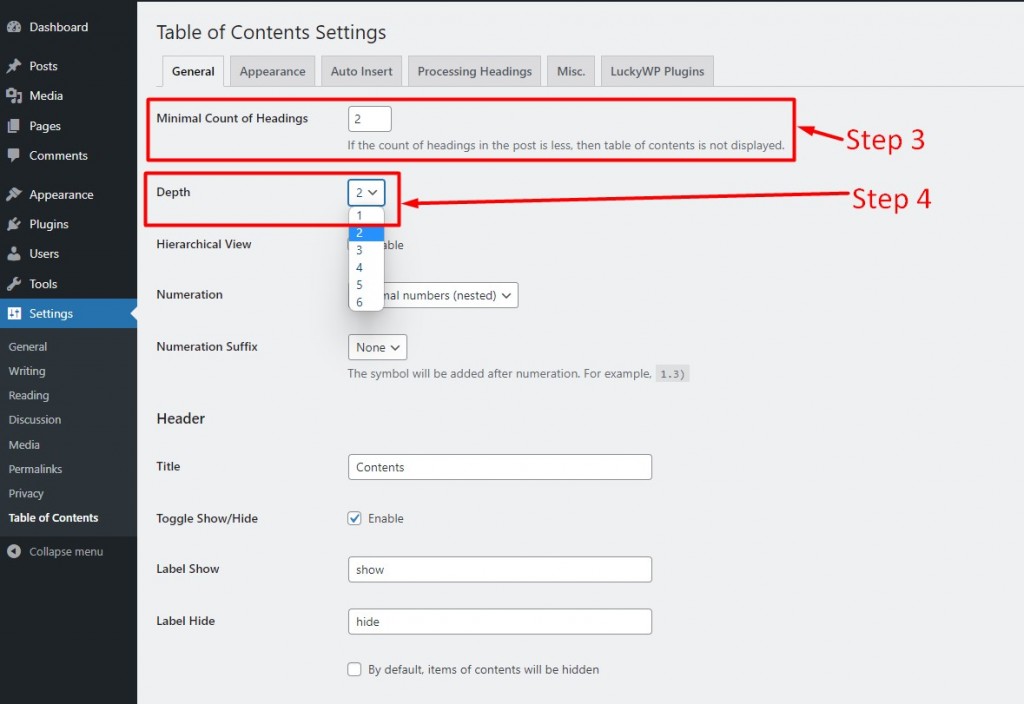Screen dimensions: 1024x704
Task: Open the Auto Insert tab
Action: (x=361, y=71)
